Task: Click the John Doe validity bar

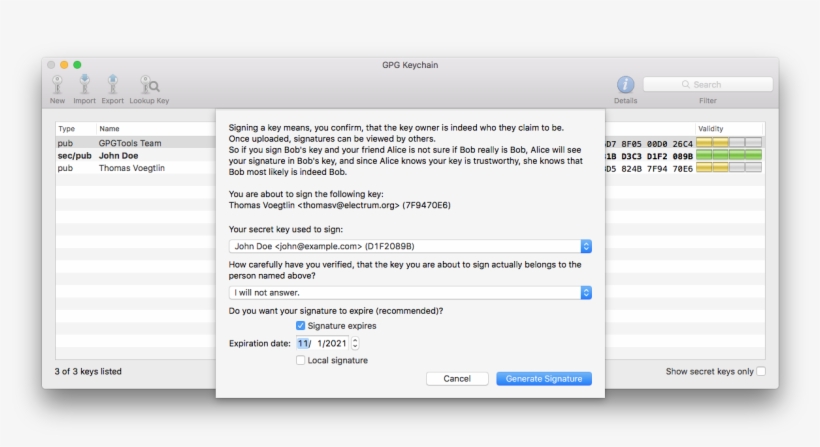Action: pos(728,156)
